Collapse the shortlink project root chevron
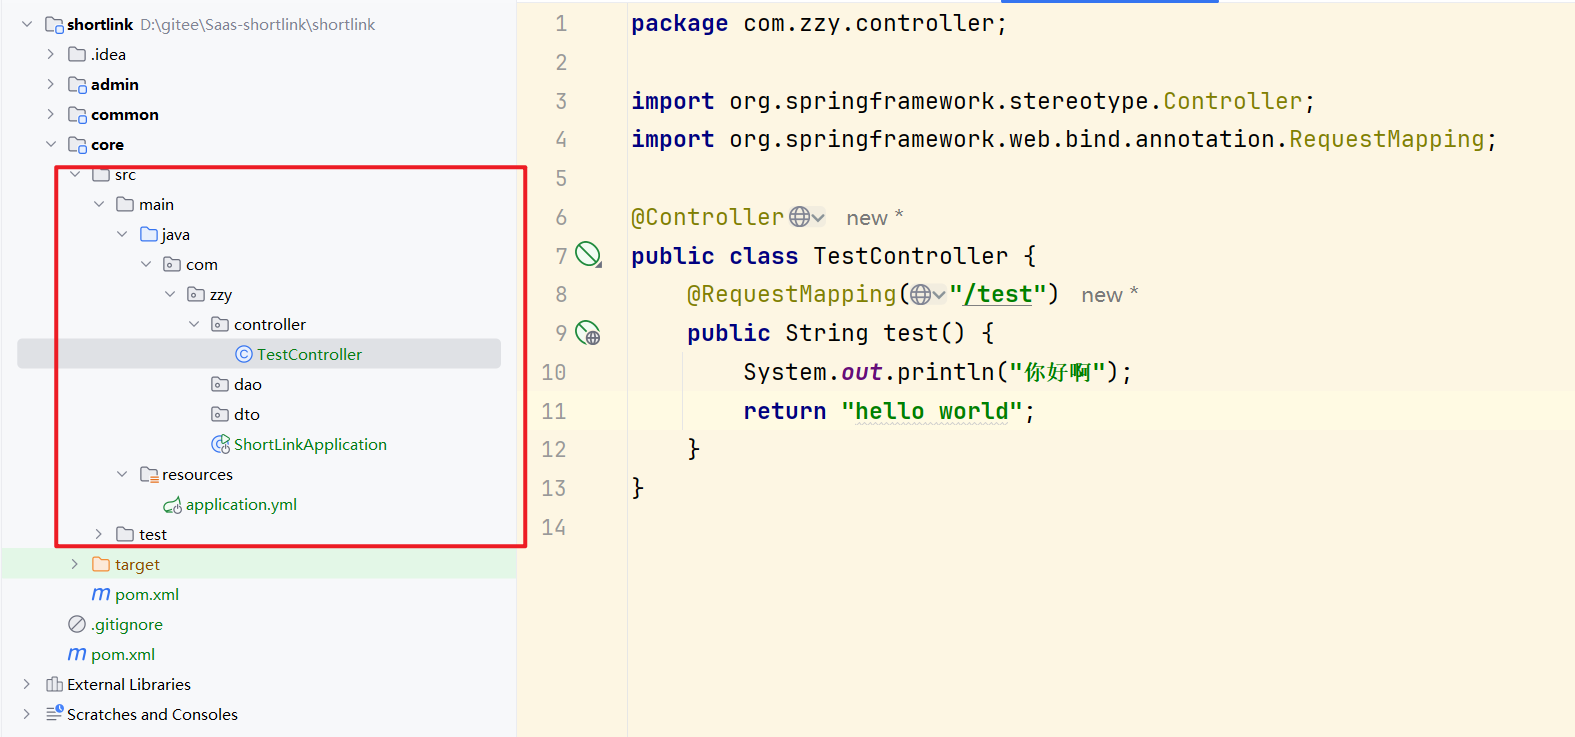This screenshot has width=1575, height=737. (x=27, y=24)
